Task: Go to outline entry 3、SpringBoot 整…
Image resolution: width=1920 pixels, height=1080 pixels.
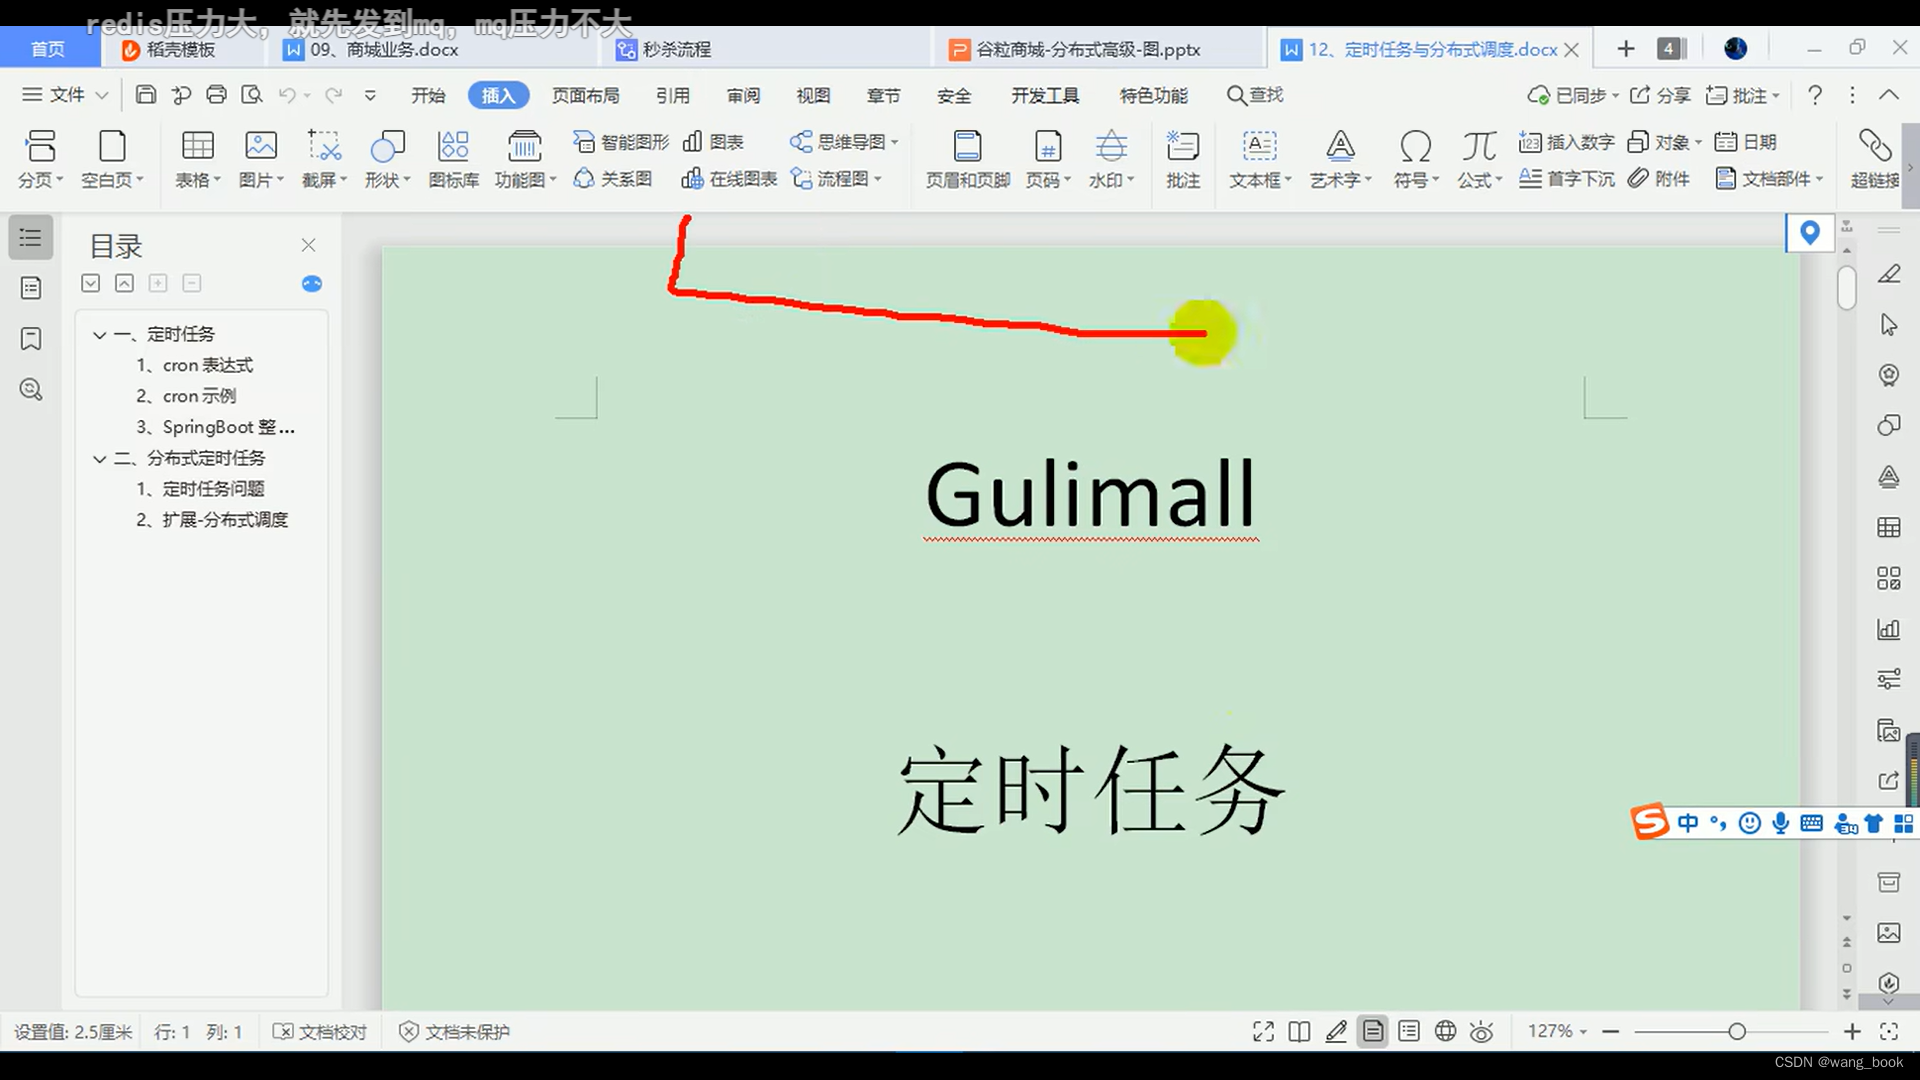Action: click(215, 428)
